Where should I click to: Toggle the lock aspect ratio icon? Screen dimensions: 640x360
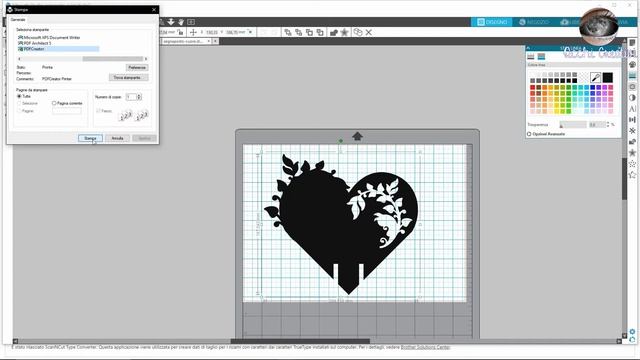pyautogui.click(x=180, y=32)
